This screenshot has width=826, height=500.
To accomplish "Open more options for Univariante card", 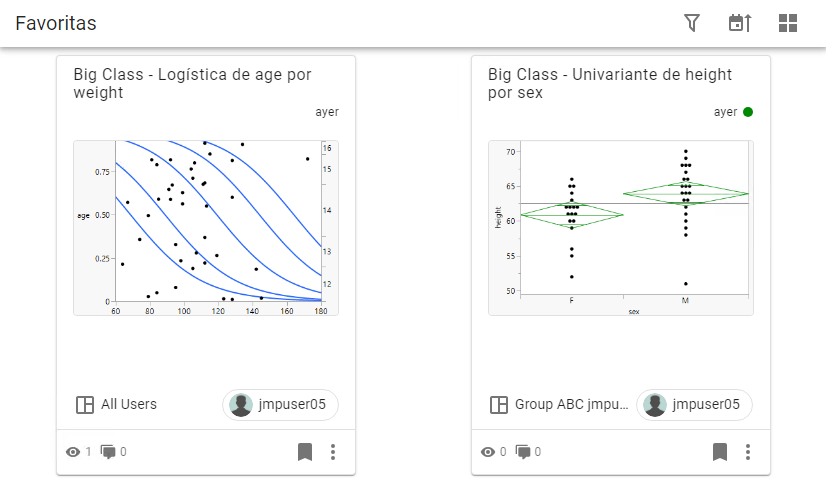I will point(748,452).
